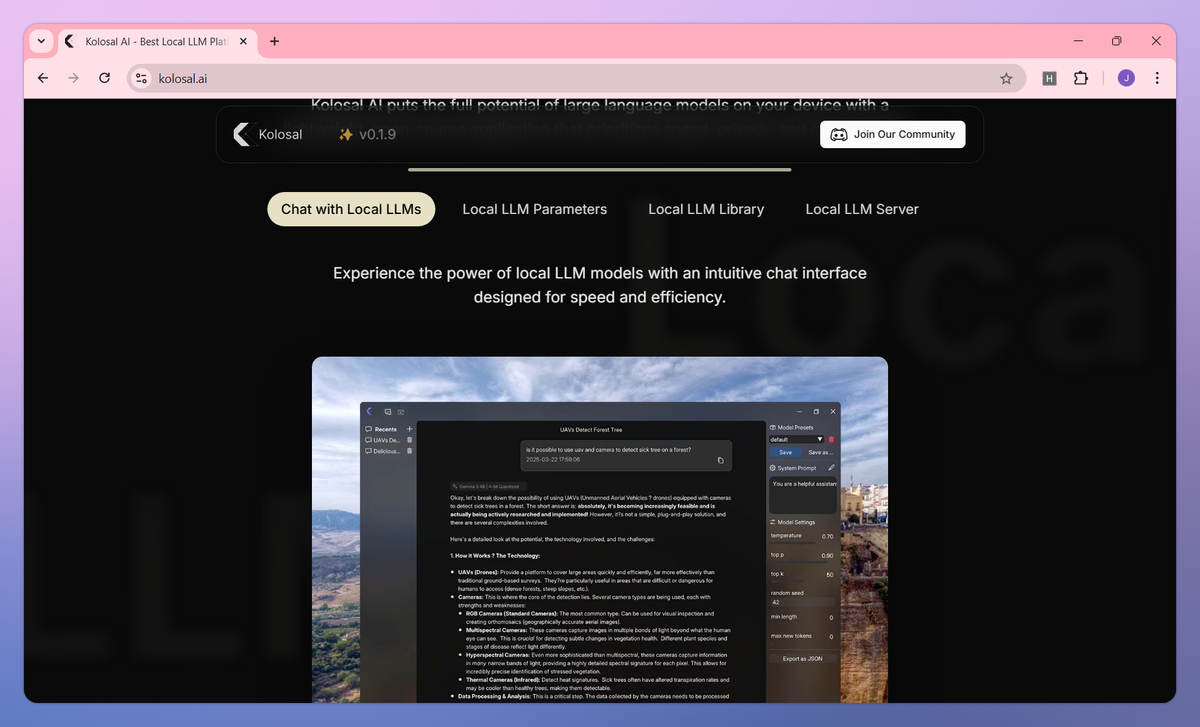This screenshot has height=727, width=1200.
Task: Focus the kolosal.ai address bar
Action: [x=575, y=78]
